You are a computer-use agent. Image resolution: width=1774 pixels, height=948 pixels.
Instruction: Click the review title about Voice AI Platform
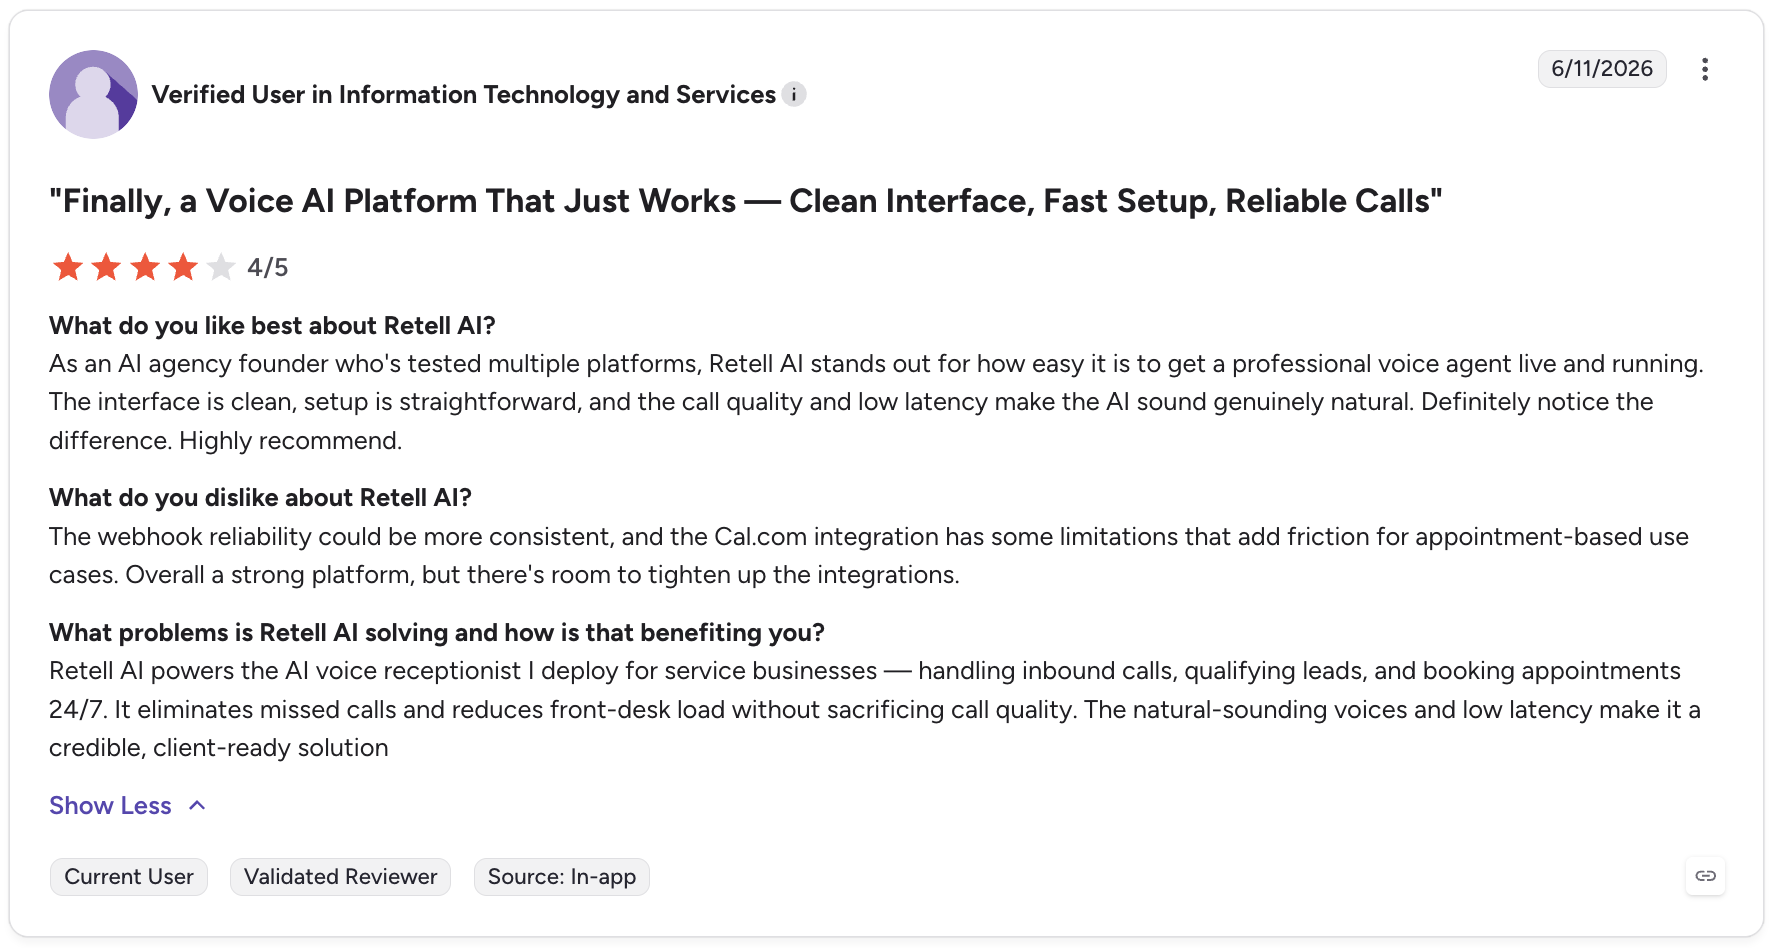pos(746,201)
